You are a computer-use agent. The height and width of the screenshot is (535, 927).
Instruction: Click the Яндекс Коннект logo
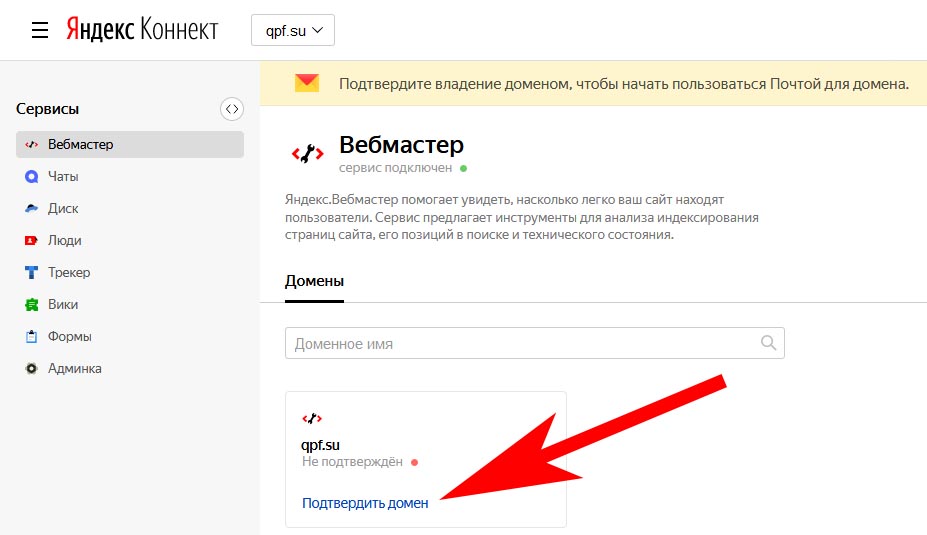coord(142,30)
